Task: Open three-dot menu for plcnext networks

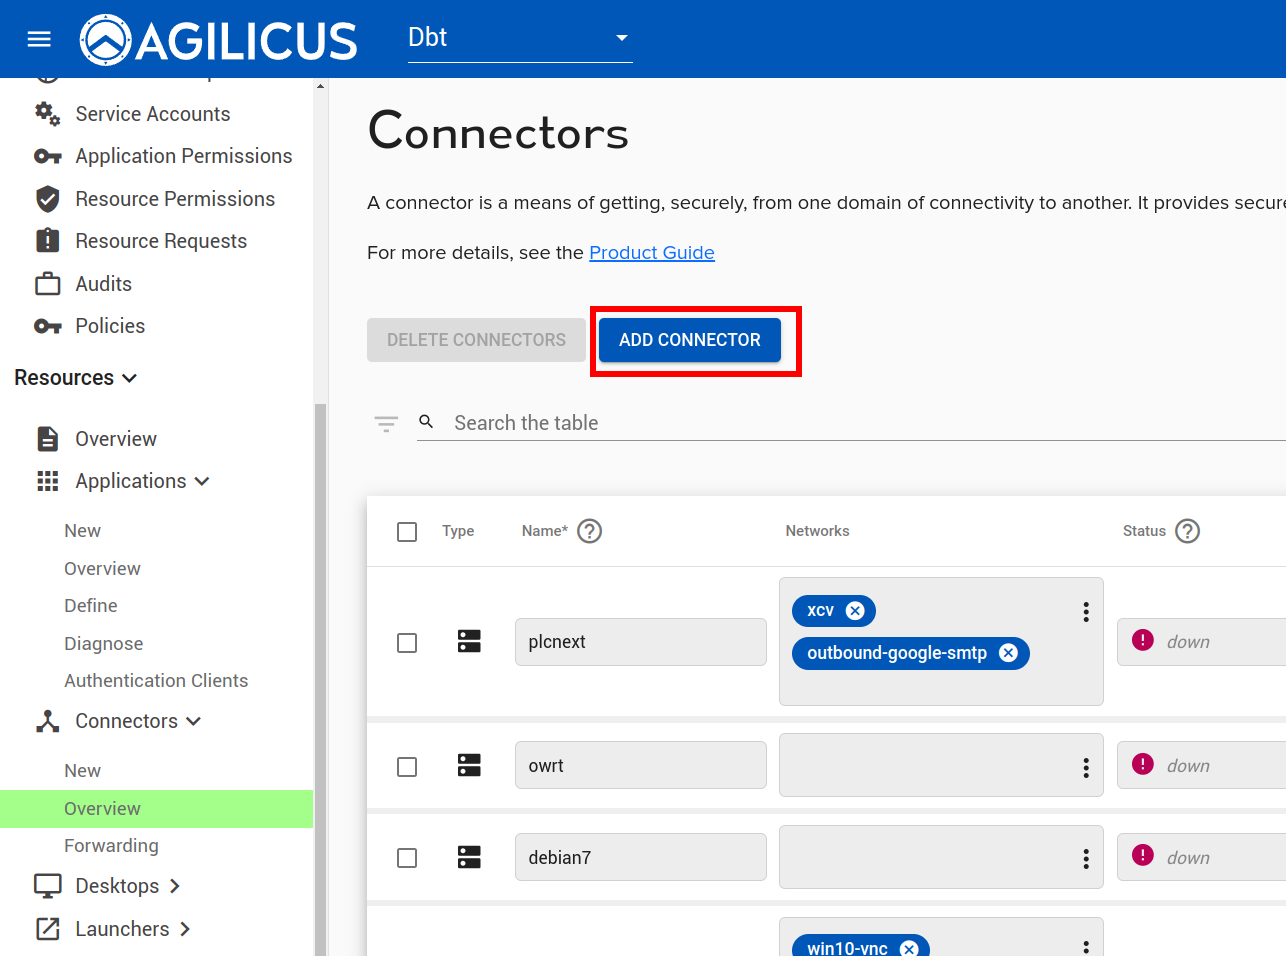Action: [x=1086, y=612]
